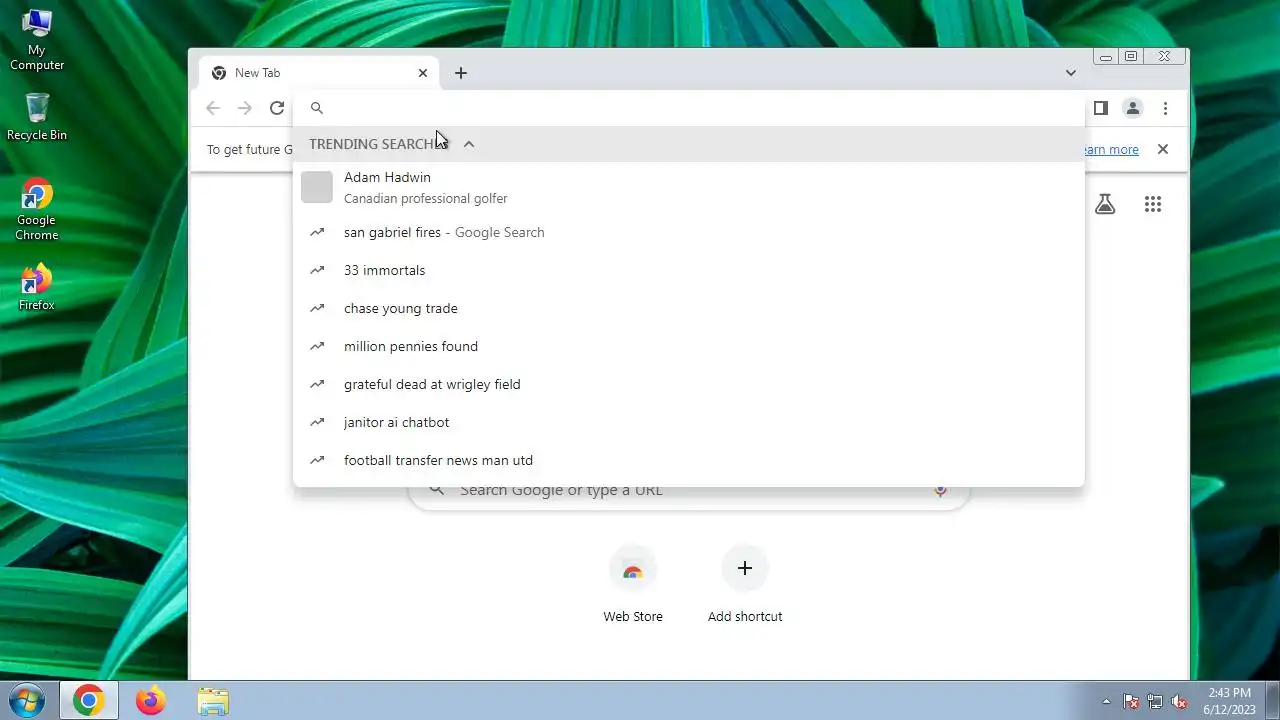This screenshot has height=720, width=1280.
Task: Collapse the Trending Searches section chevron
Action: point(468,144)
